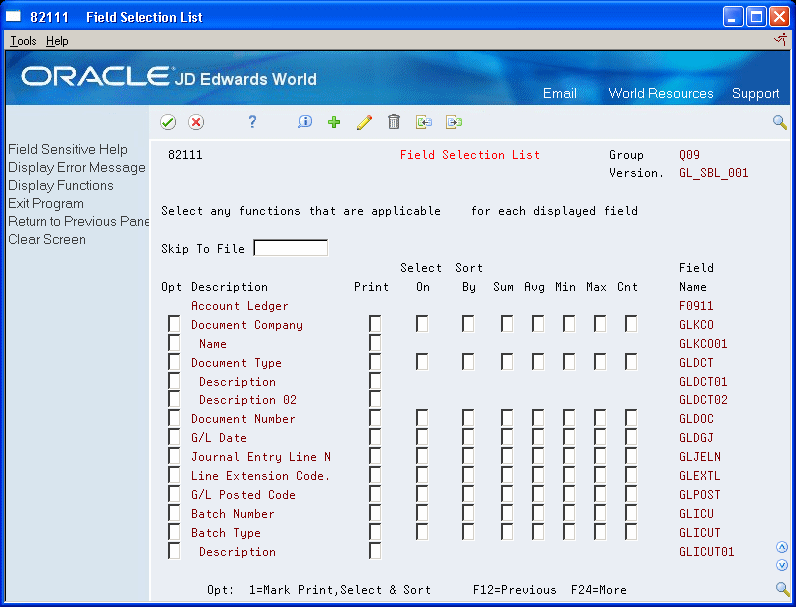Click the green checkmark OK icon
Image resolution: width=796 pixels, height=607 pixels.
168,122
